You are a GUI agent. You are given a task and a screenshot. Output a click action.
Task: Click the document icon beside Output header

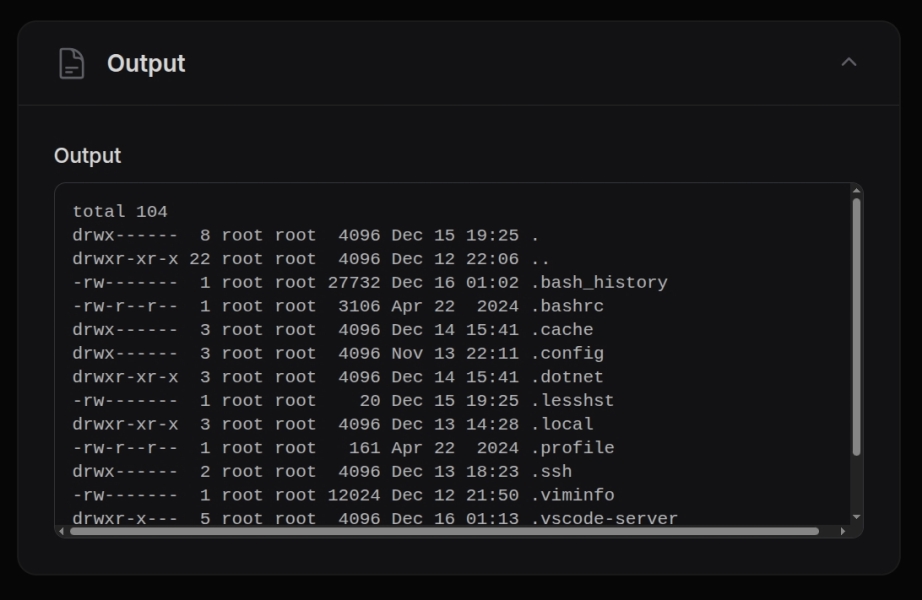click(70, 63)
